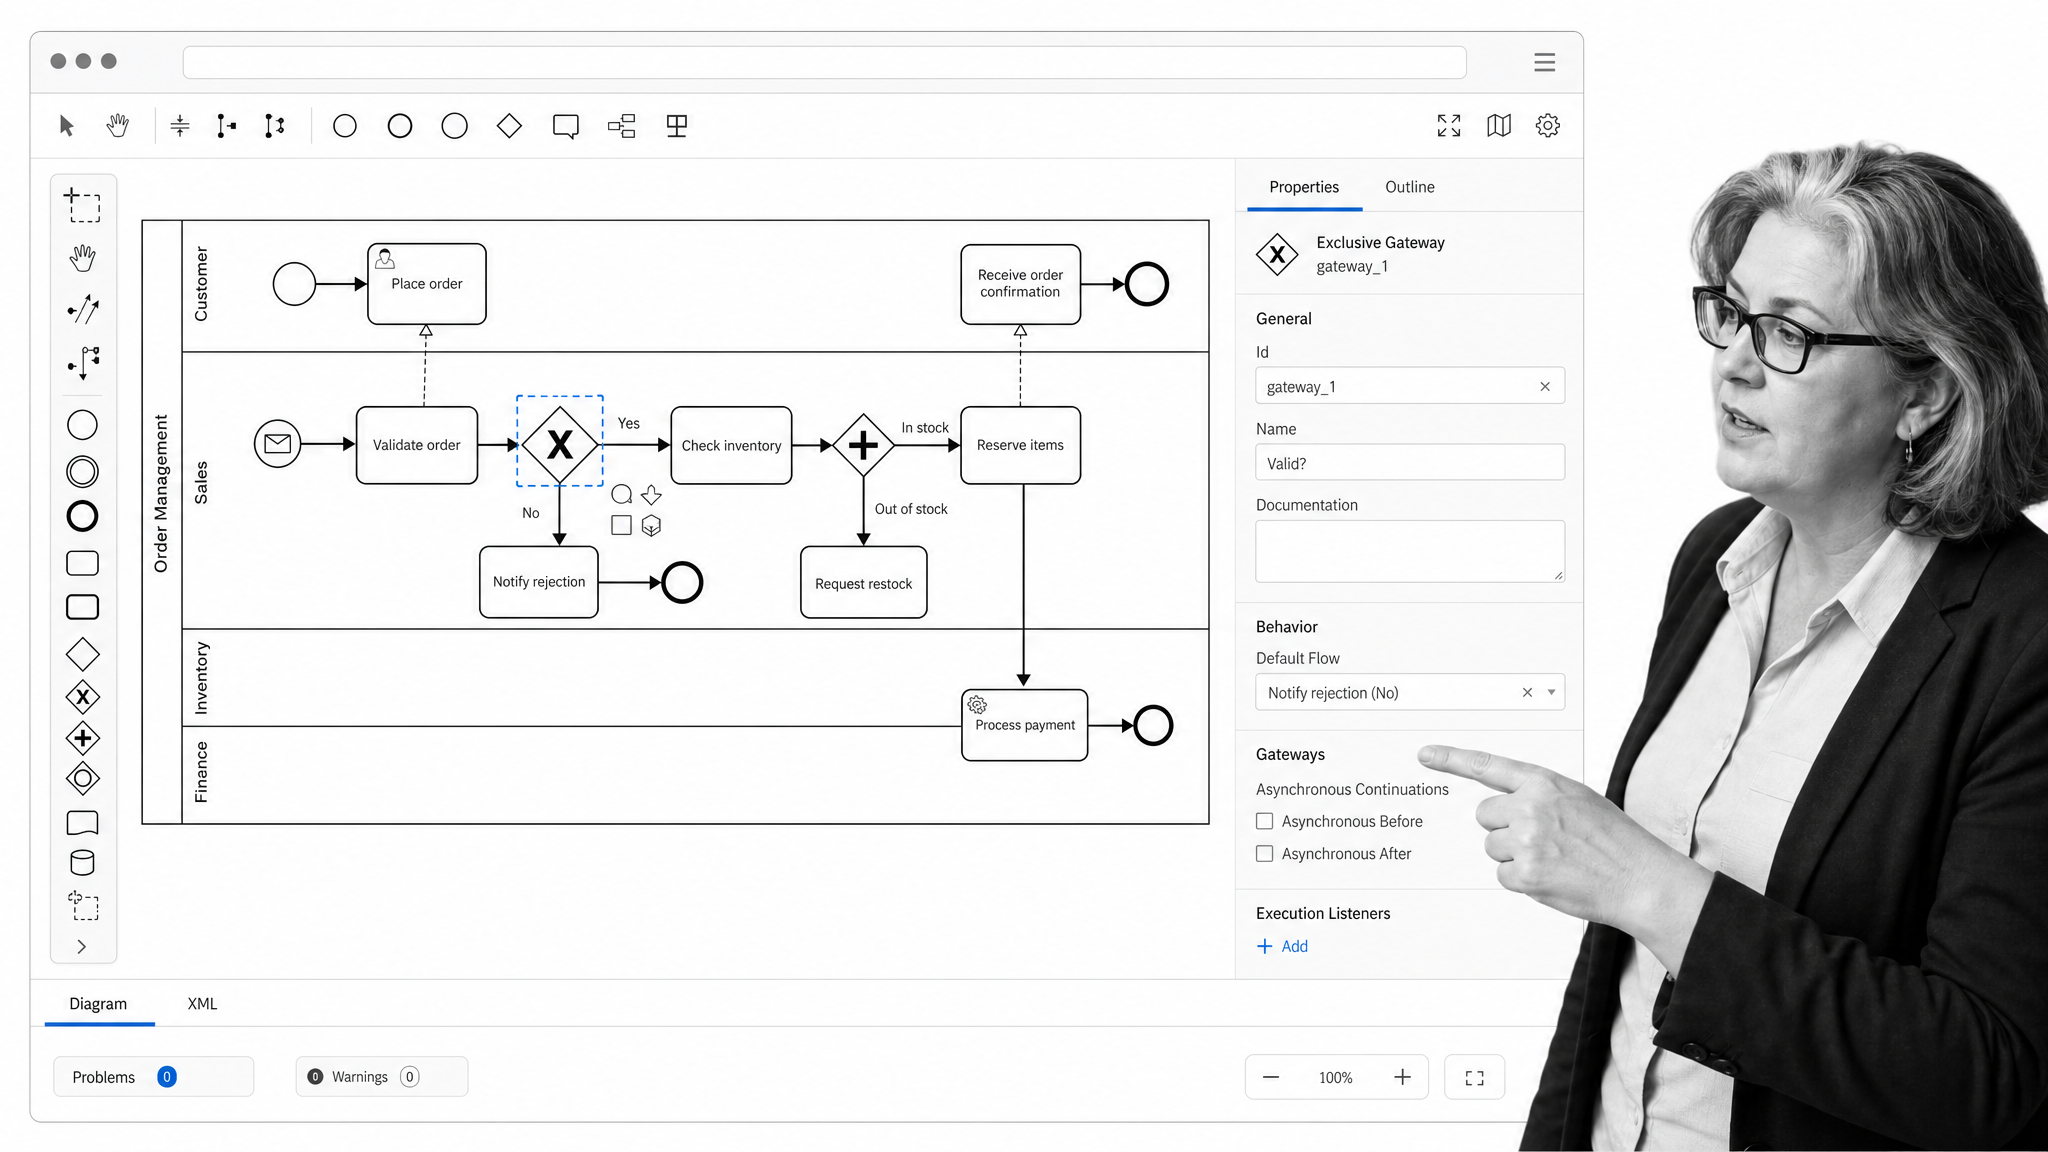Collapse the General section header
The width and height of the screenshot is (2048, 1152).
click(1284, 318)
